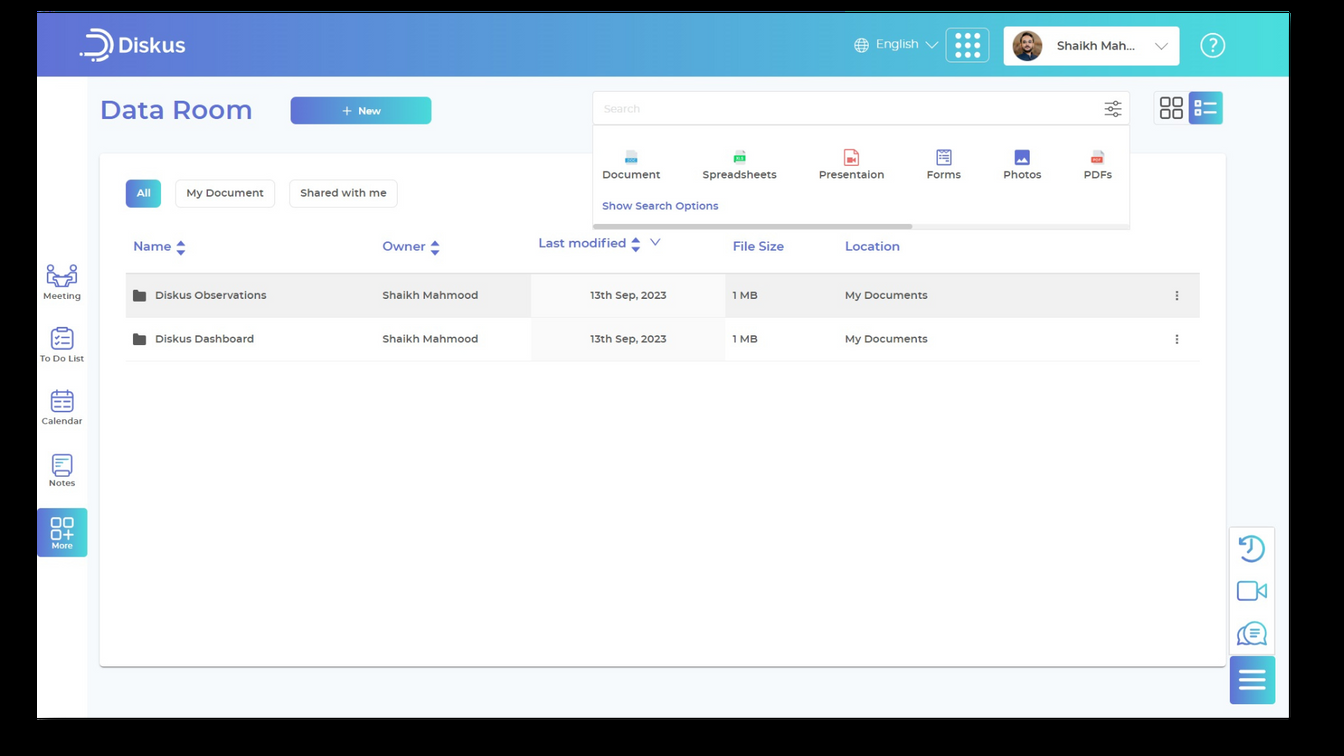Switch to list view

1206,108
